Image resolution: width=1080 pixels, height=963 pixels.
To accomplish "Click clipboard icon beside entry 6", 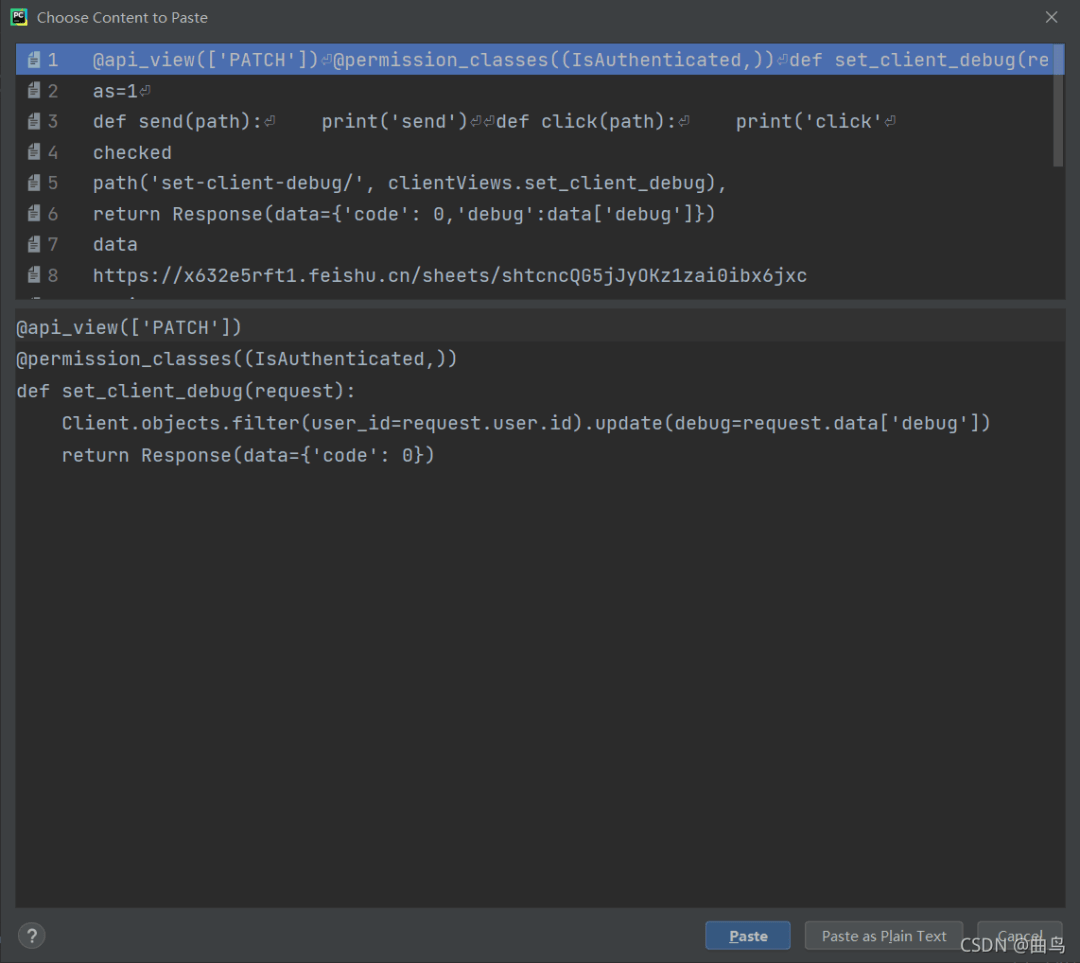I will click(34, 214).
